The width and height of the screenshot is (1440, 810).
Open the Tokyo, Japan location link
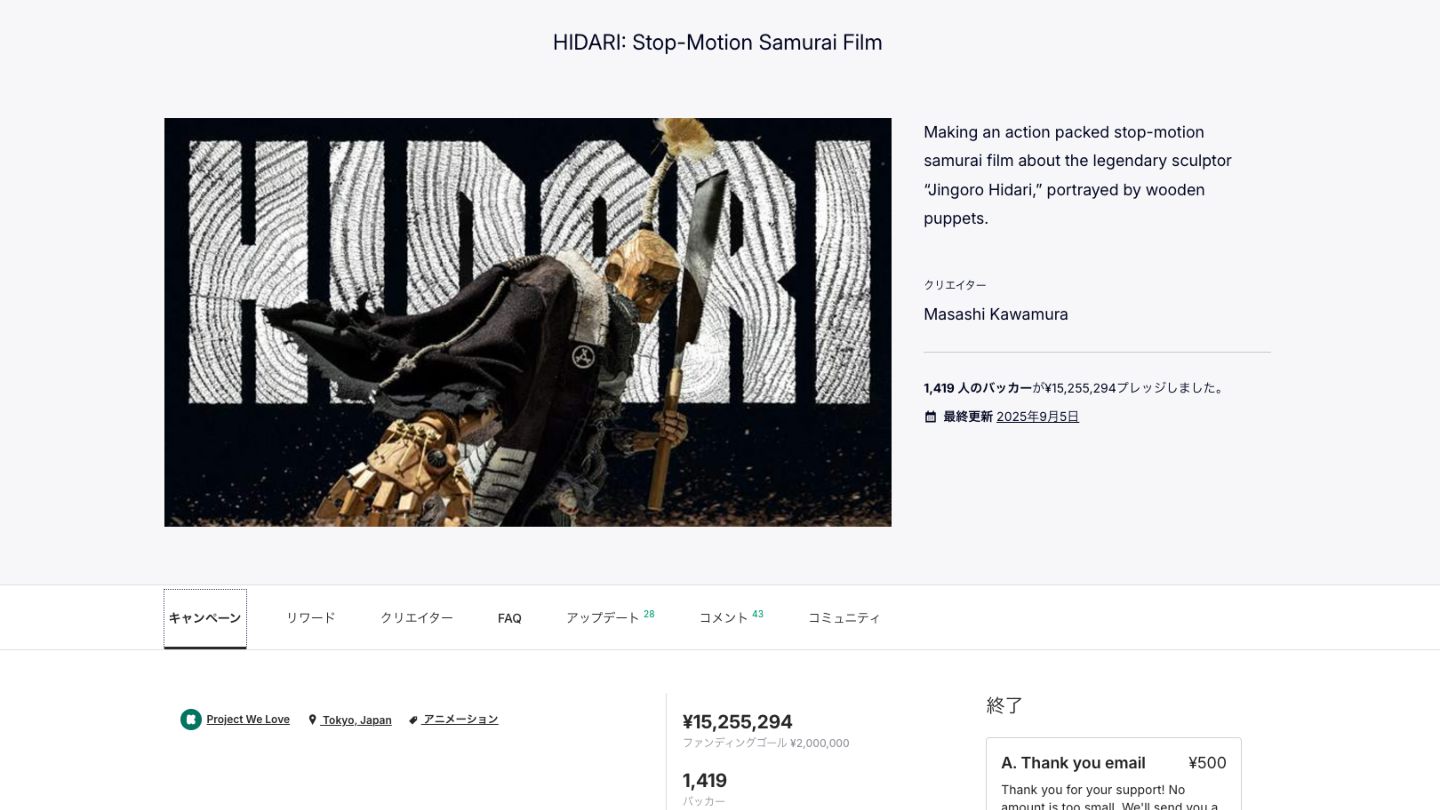click(x=356, y=720)
